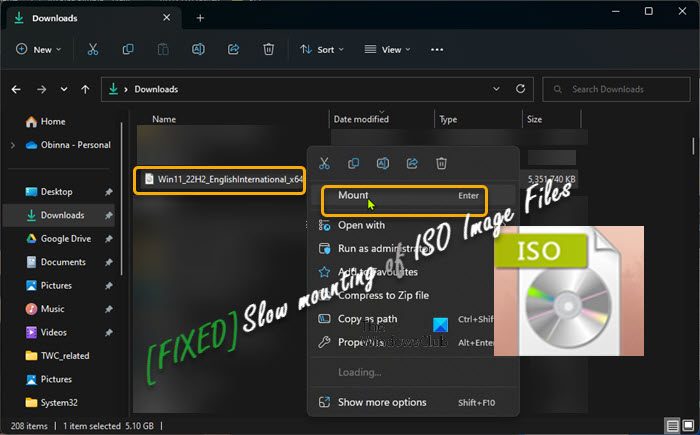Unpin Music from quick access
The width and height of the screenshot is (700, 435).
[x=108, y=309]
